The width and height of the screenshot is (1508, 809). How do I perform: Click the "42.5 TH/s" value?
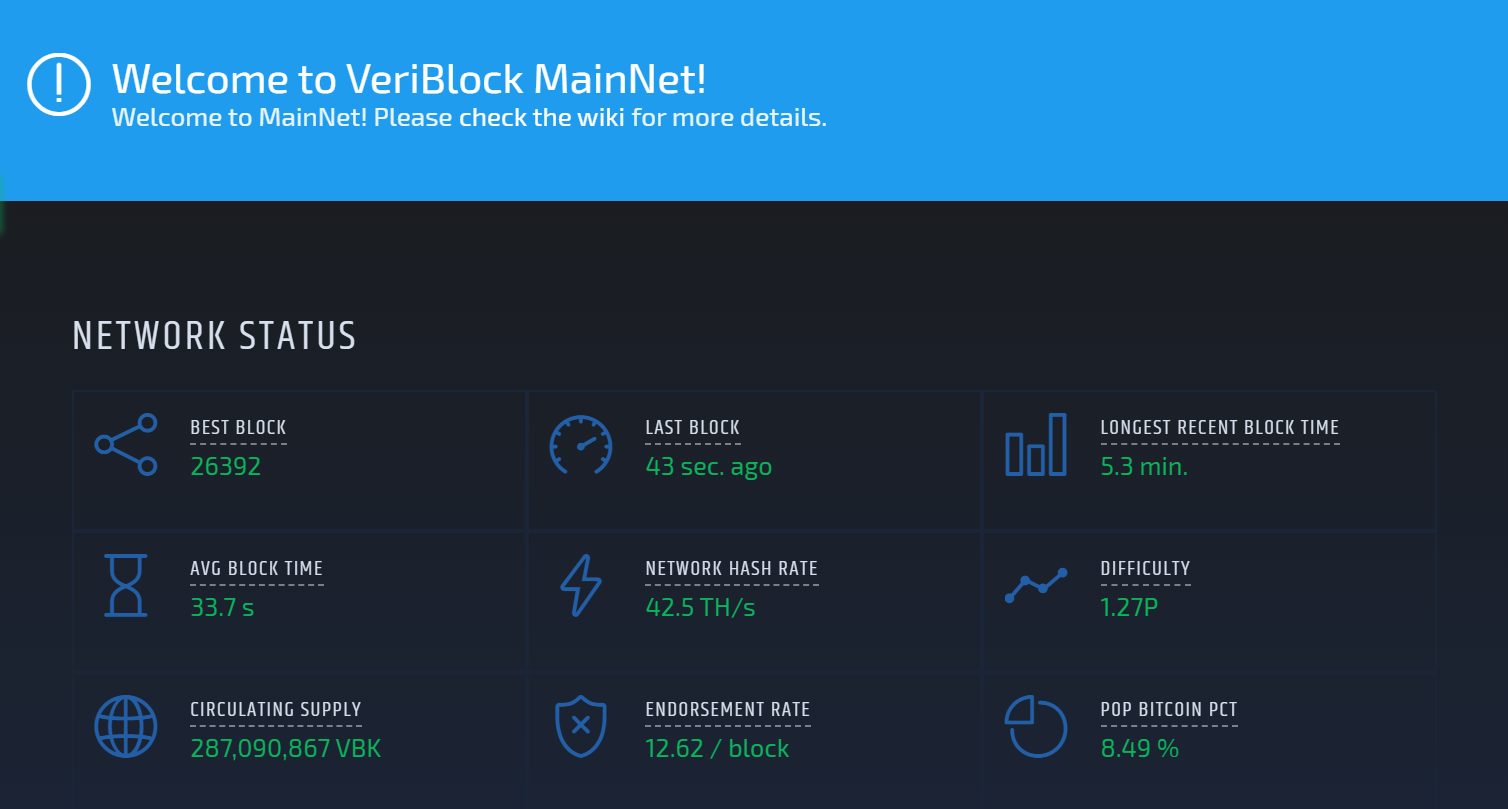point(700,607)
